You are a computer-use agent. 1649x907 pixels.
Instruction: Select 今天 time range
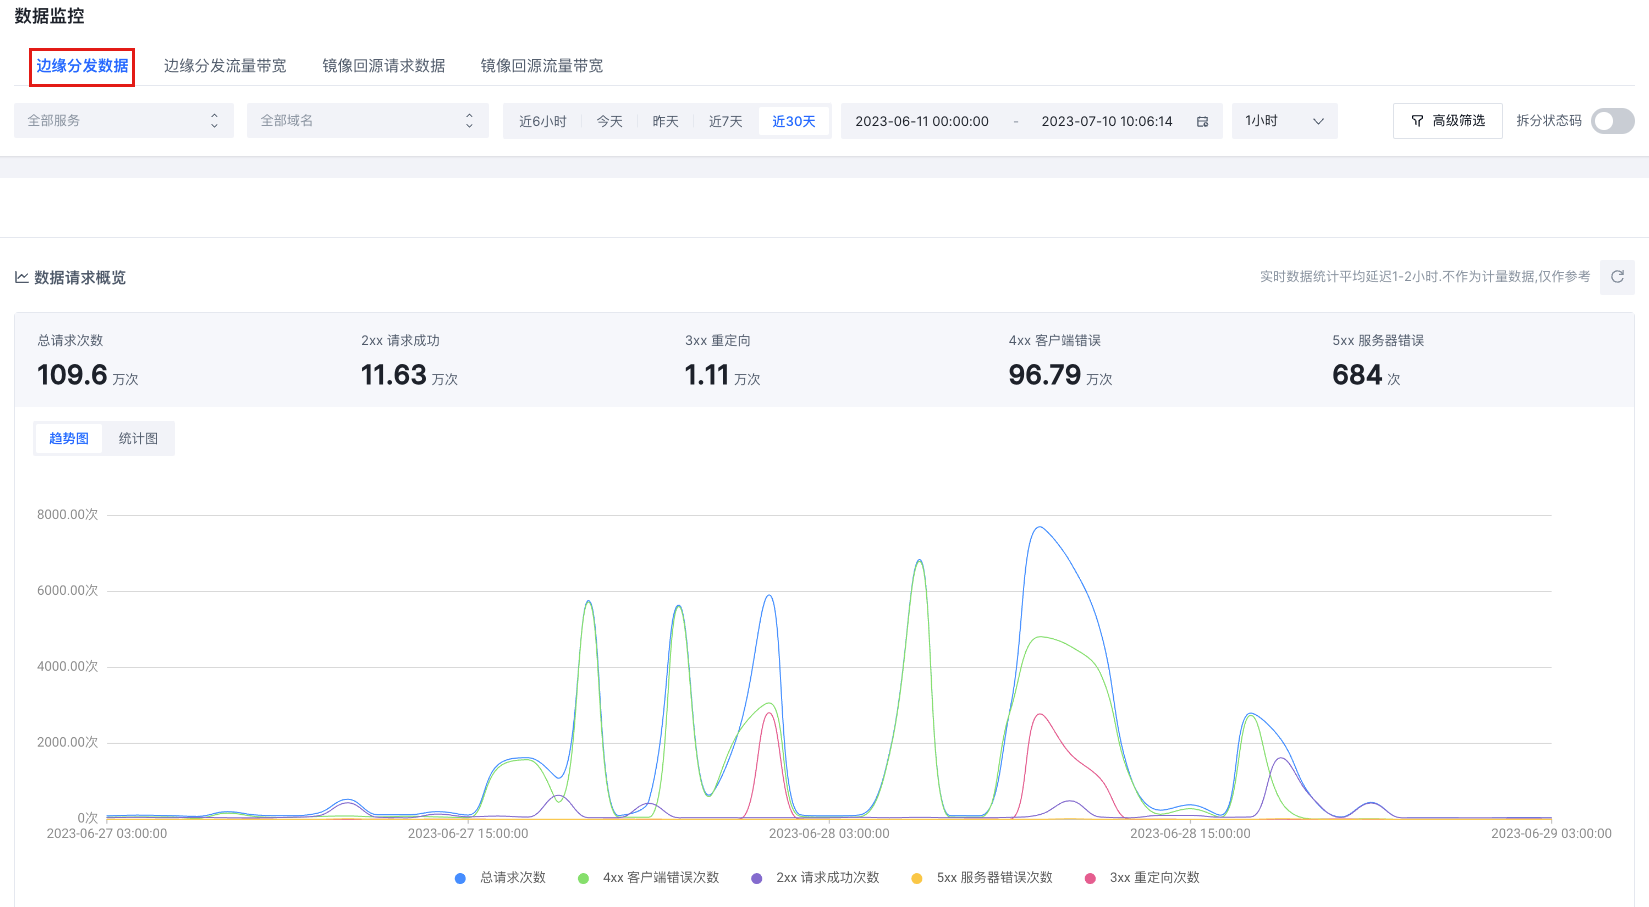(x=610, y=122)
